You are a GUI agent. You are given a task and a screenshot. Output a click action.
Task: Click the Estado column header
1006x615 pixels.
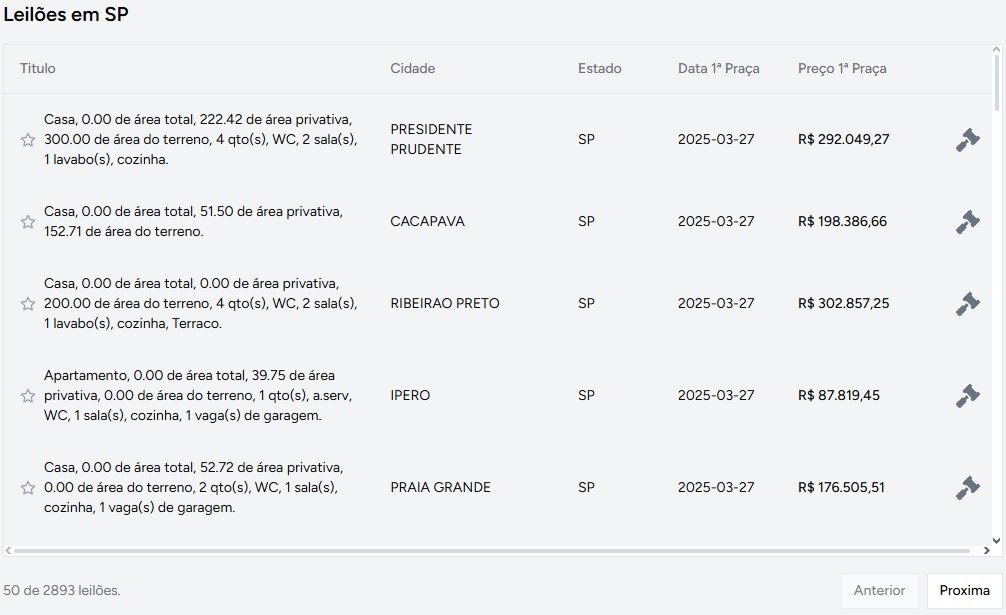(x=599, y=69)
